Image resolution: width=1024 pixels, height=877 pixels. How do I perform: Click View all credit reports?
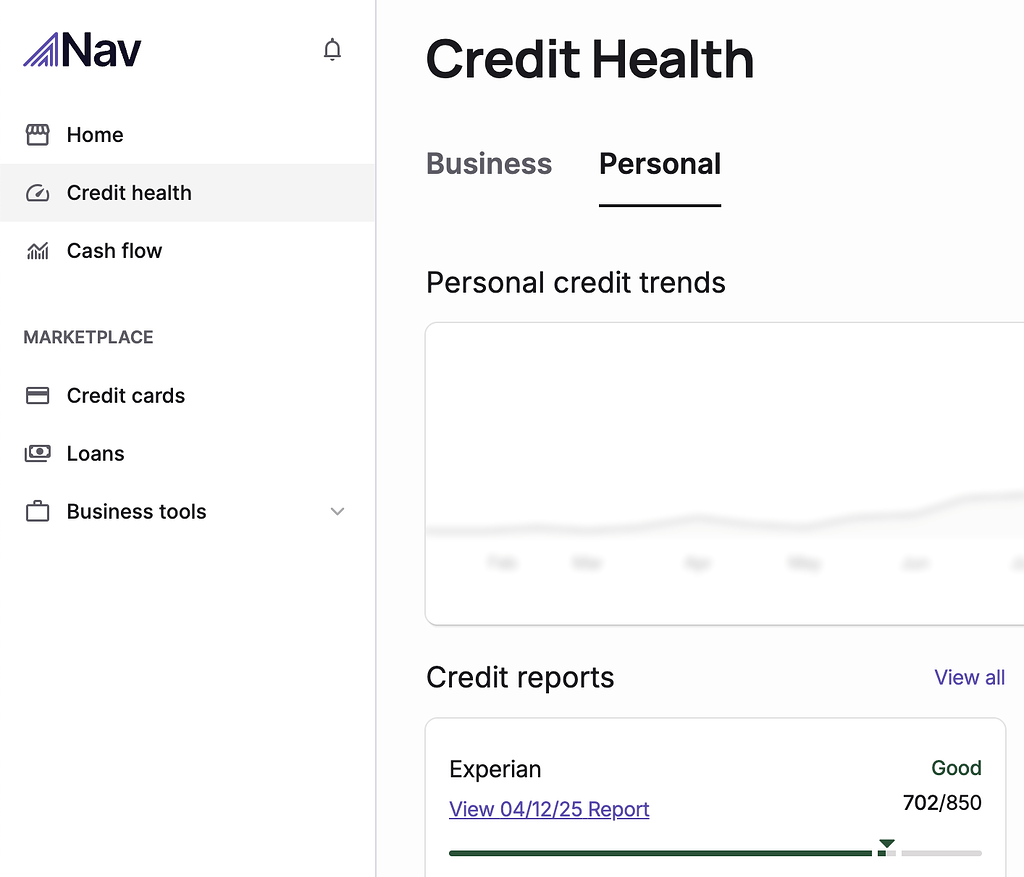969,677
